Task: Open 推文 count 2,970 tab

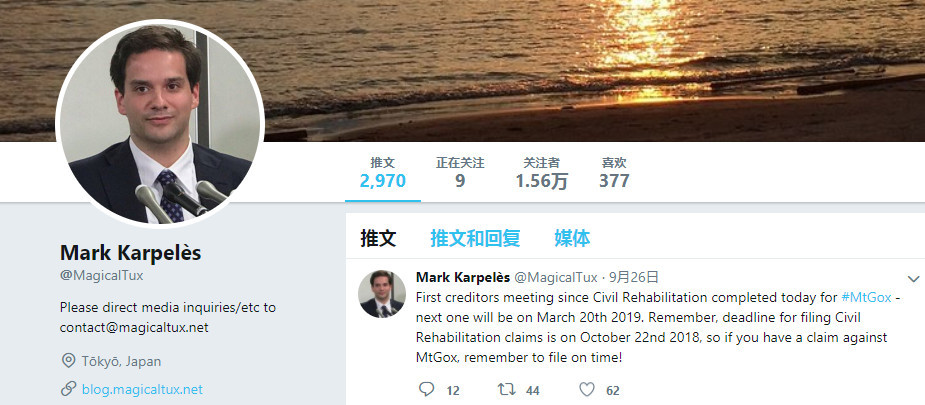Action: point(382,173)
